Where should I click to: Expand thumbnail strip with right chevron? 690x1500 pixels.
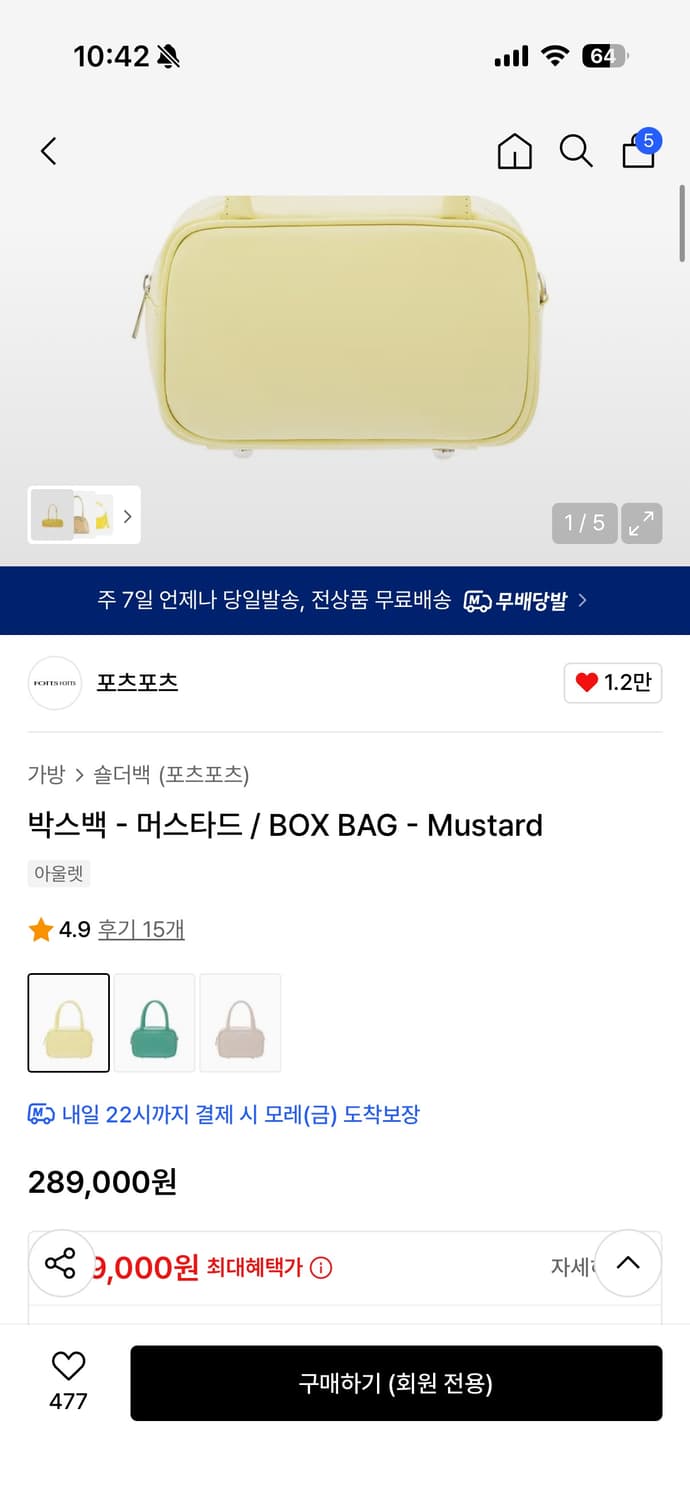pyautogui.click(x=127, y=516)
